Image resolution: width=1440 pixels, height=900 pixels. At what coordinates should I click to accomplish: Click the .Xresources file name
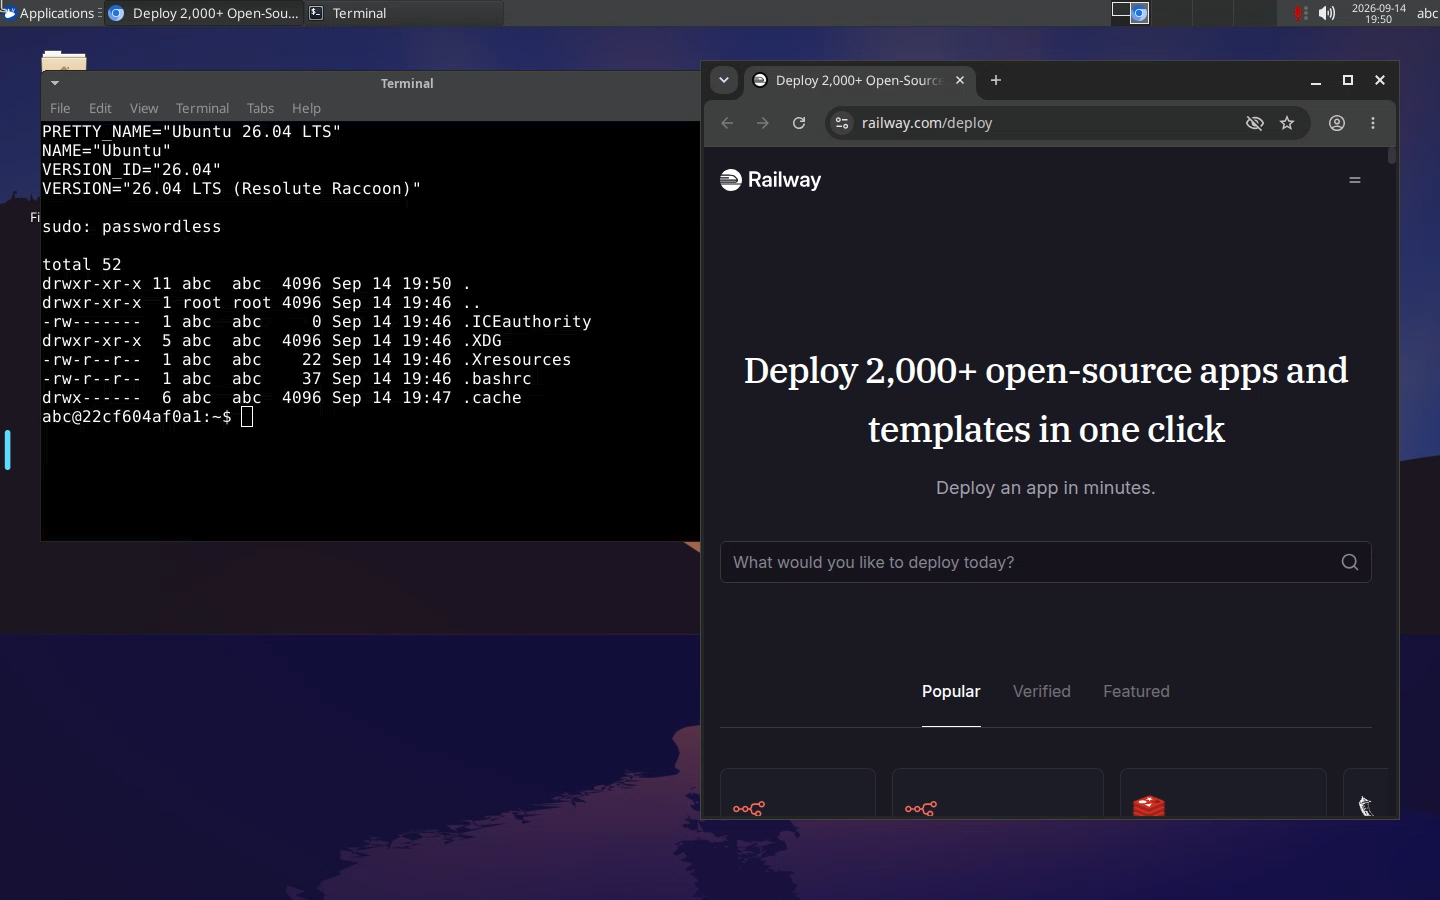point(517,360)
